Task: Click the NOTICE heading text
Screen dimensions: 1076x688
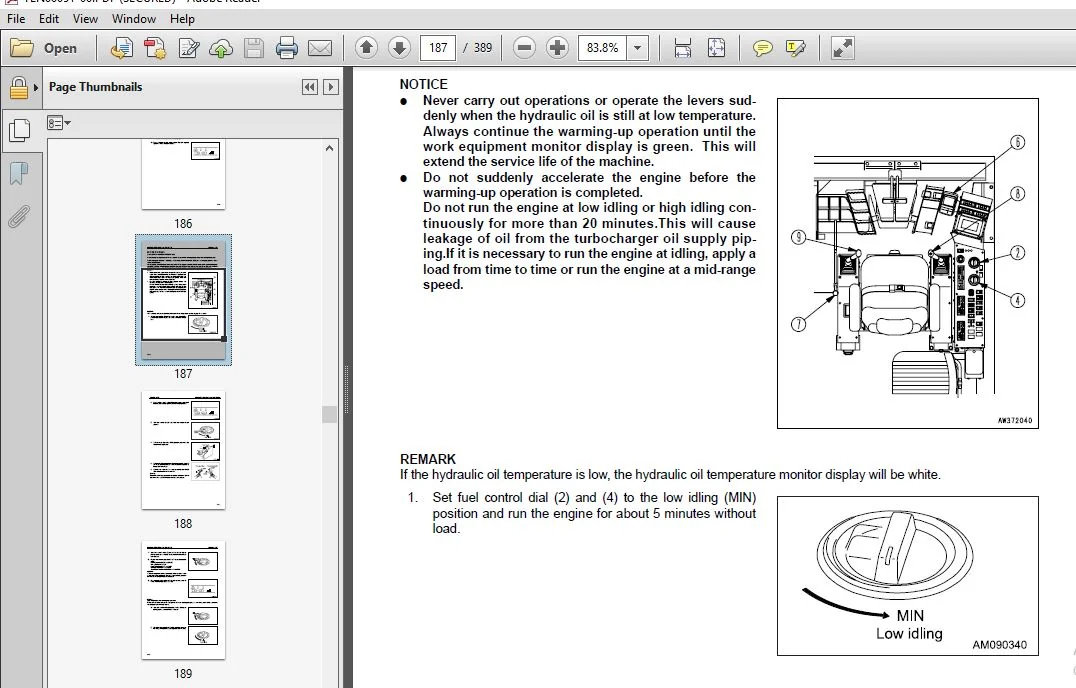Action: tap(423, 84)
